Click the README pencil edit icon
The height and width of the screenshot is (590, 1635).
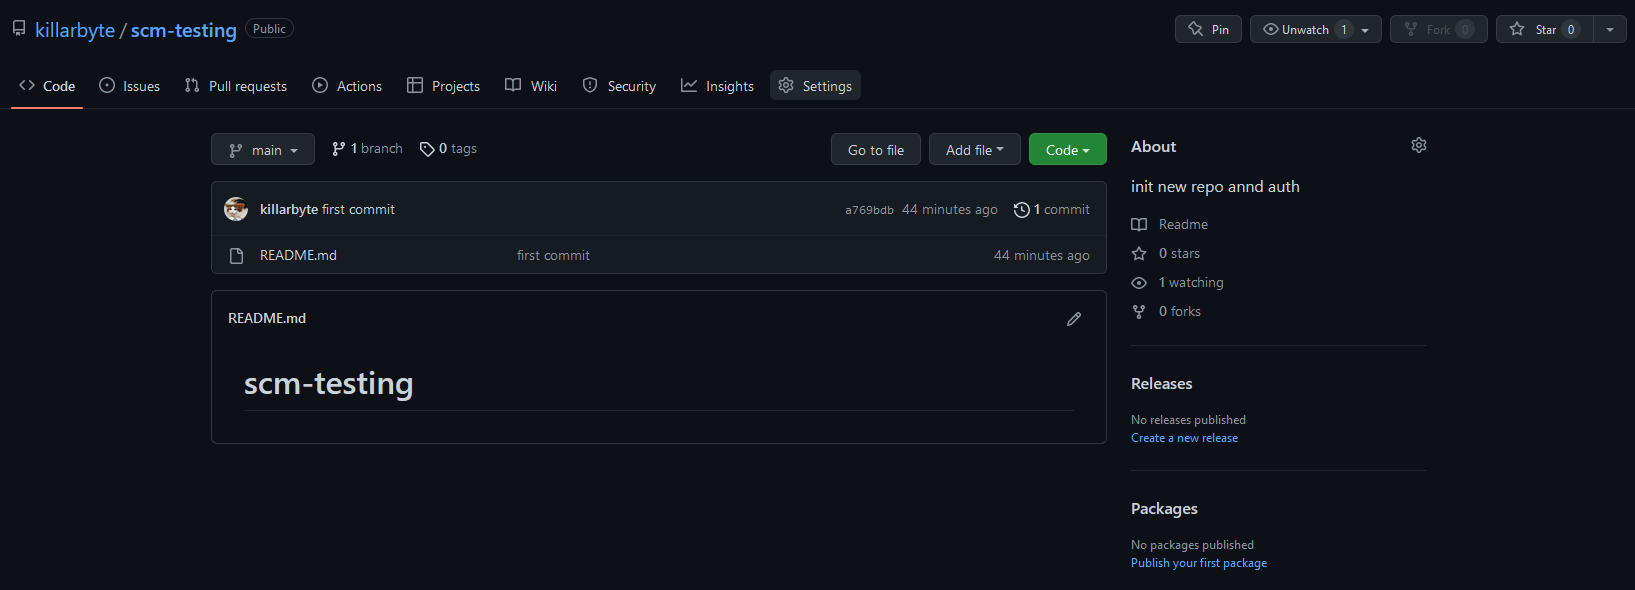pyautogui.click(x=1074, y=319)
